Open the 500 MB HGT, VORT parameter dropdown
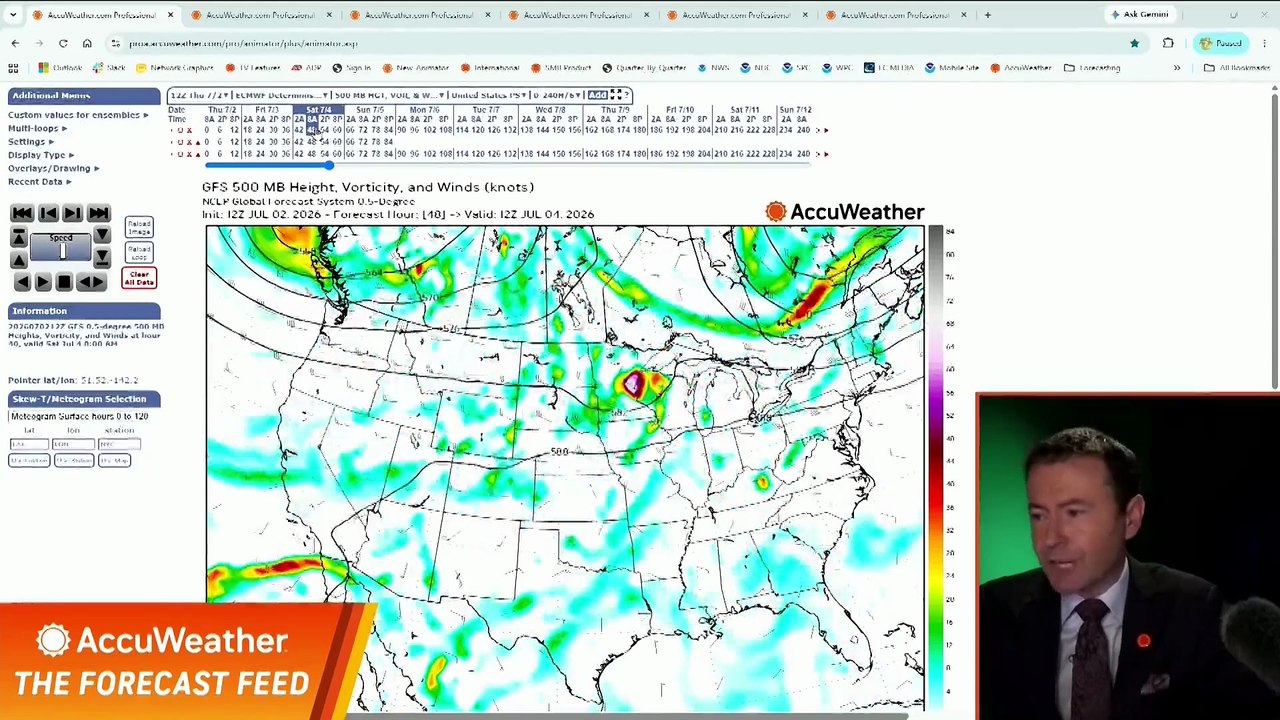The image size is (1280, 720). (388, 95)
